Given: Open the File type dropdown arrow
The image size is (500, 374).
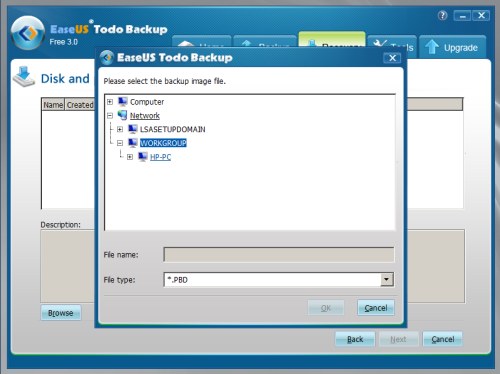Looking at the screenshot, I should click(x=387, y=279).
